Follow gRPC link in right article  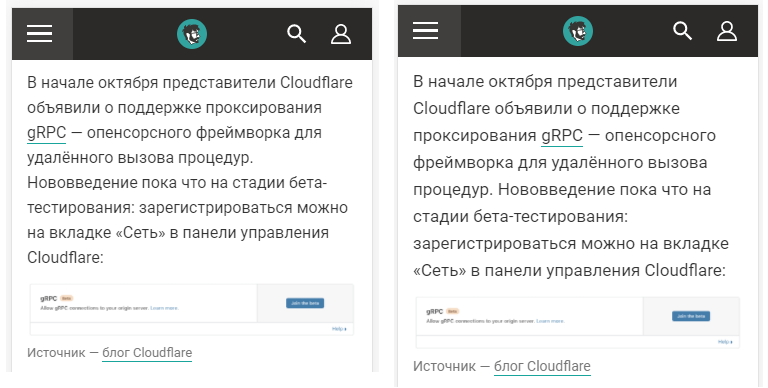[x=562, y=136]
